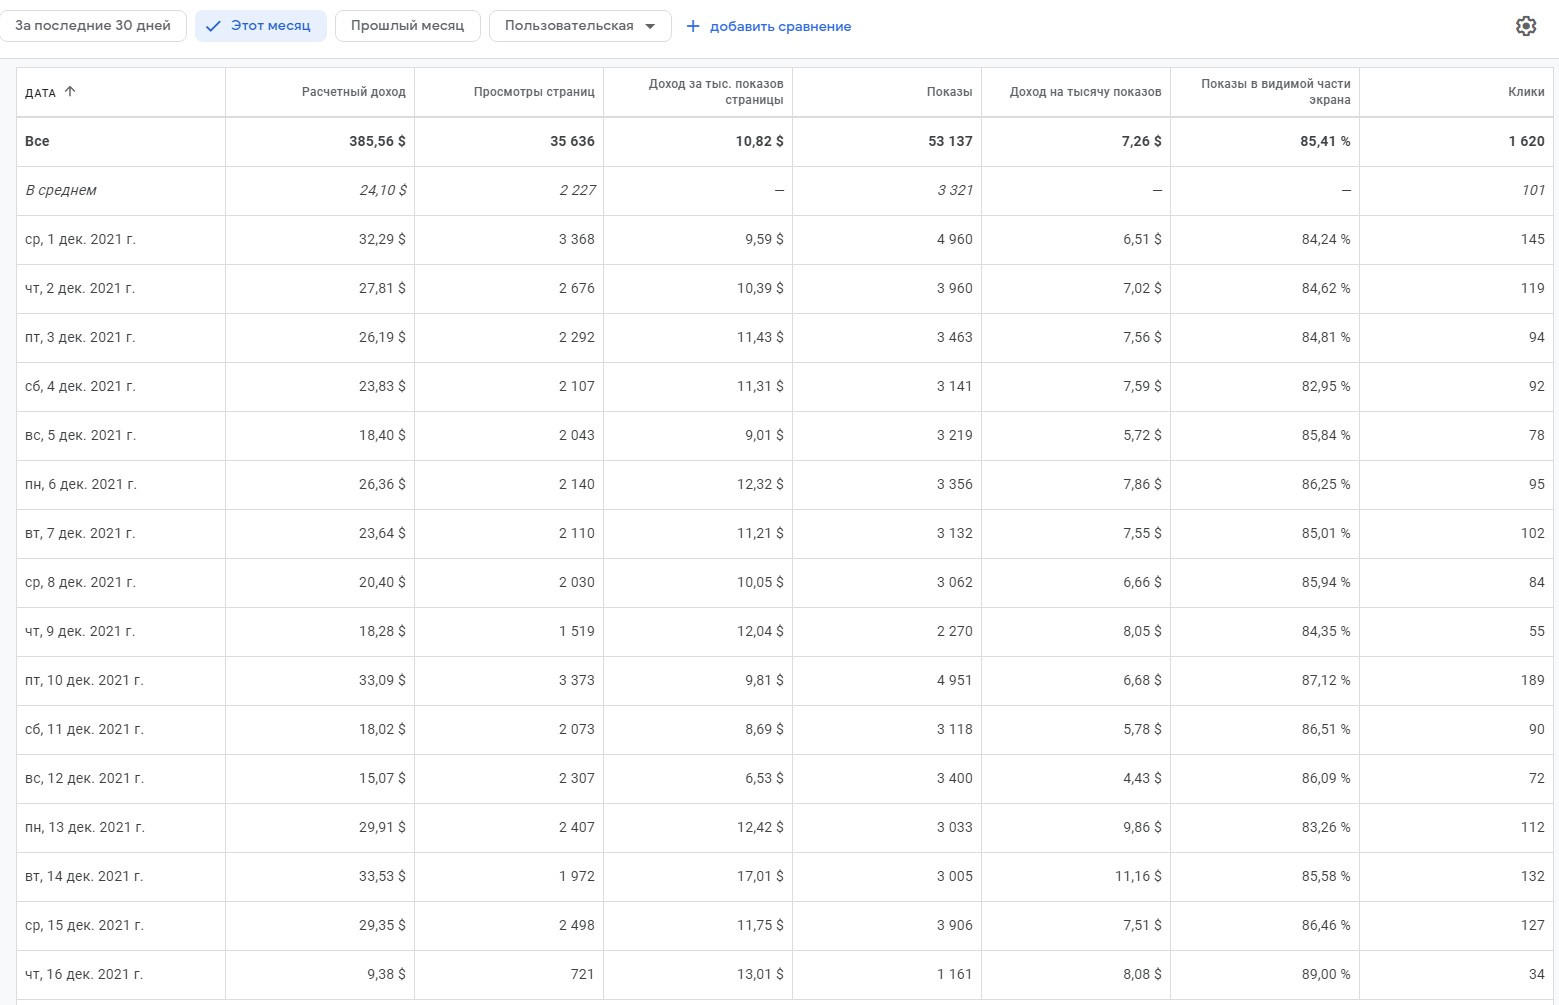Image resolution: width=1559 pixels, height=1005 pixels.
Task: Click the В среднем averages row label
Action: coord(61,191)
